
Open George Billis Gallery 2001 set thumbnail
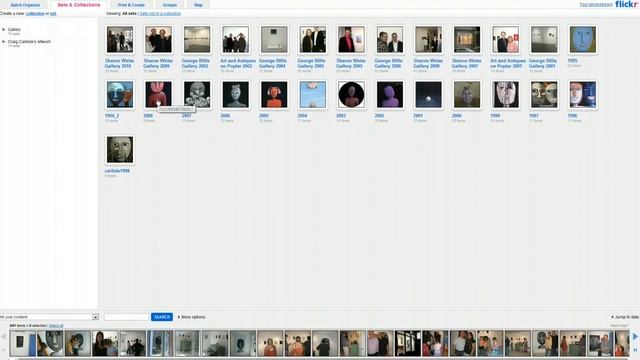coord(544,40)
